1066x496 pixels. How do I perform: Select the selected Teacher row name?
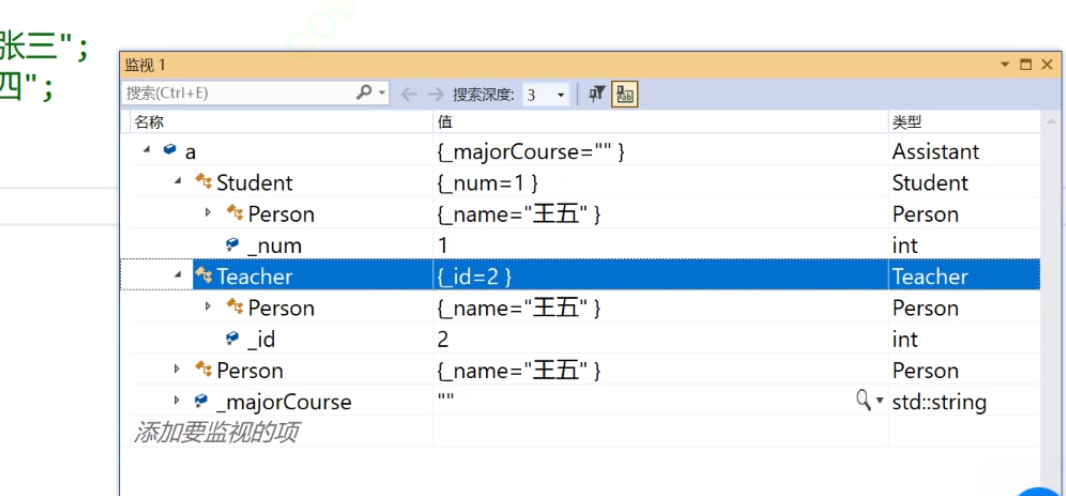pyautogui.click(x=255, y=277)
